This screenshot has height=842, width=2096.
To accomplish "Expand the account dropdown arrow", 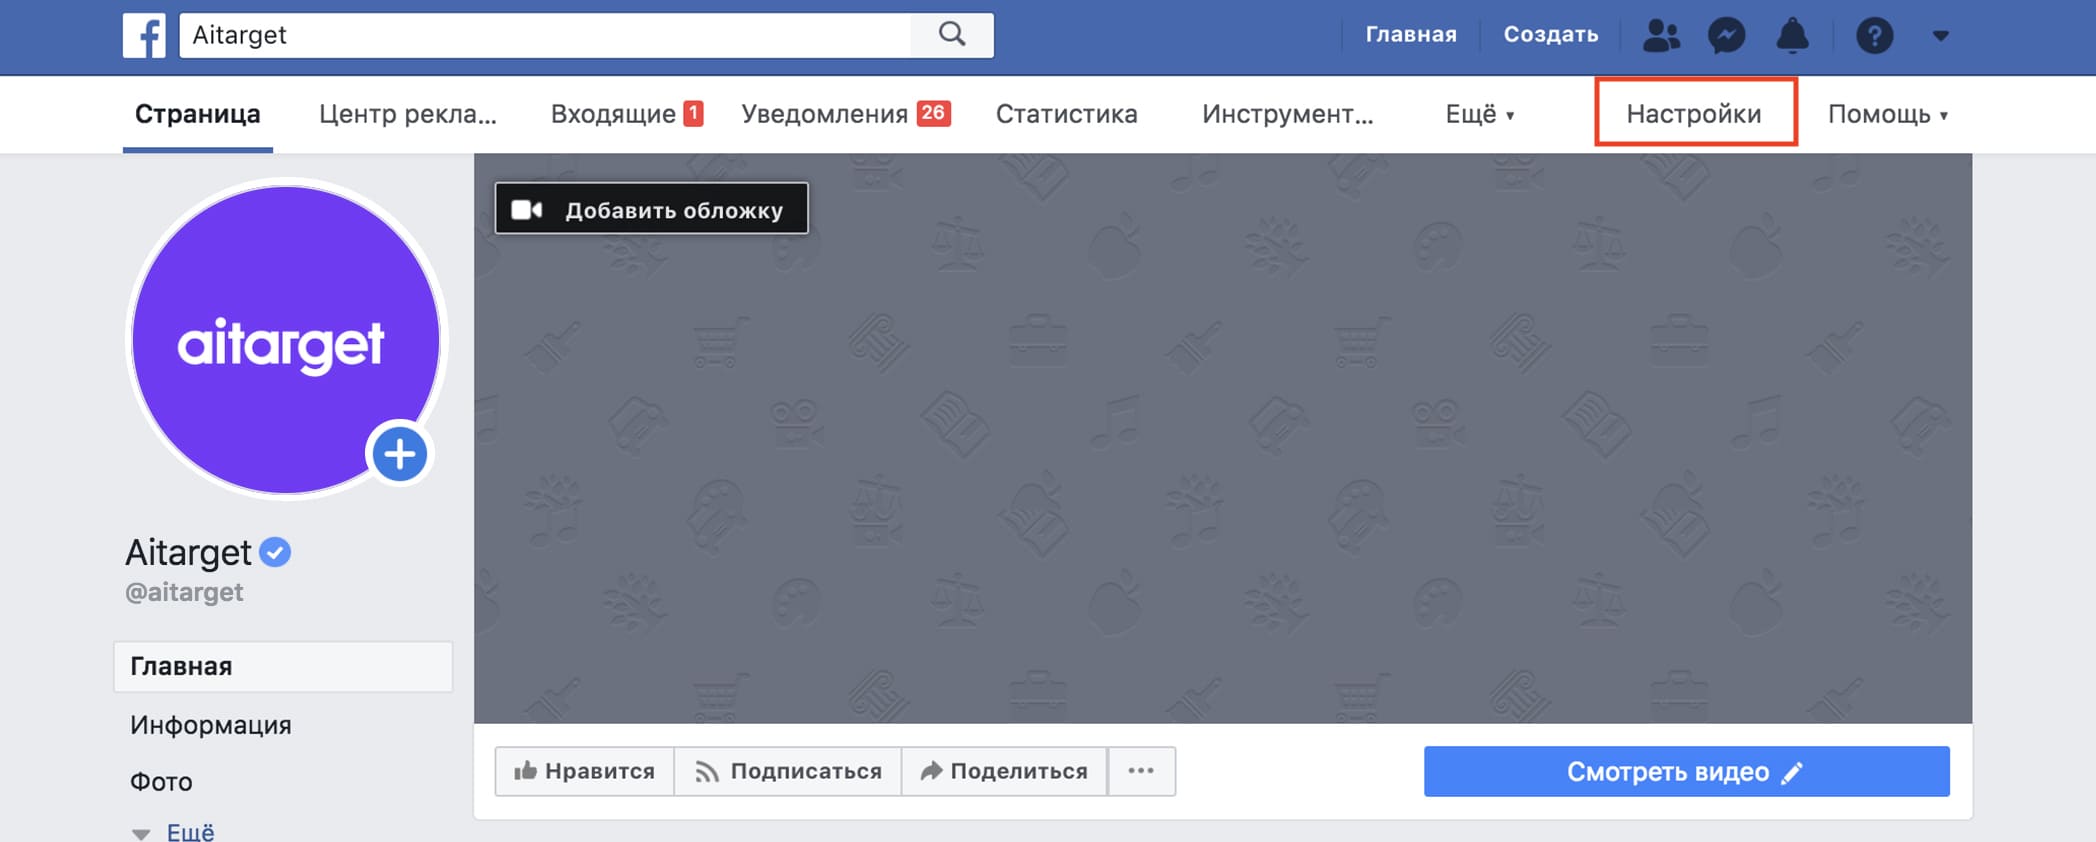I will coord(1941,36).
